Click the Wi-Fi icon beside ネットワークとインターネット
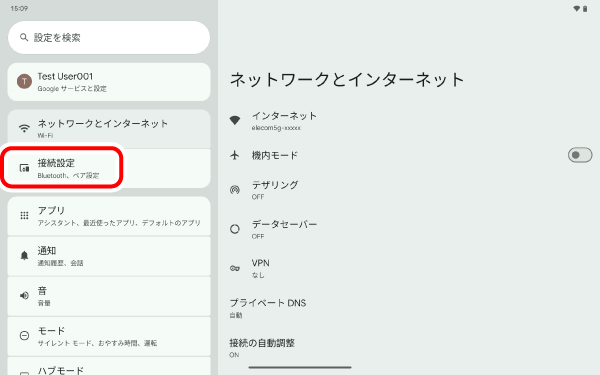This screenshot has width=600, height=375. [24, 128]
